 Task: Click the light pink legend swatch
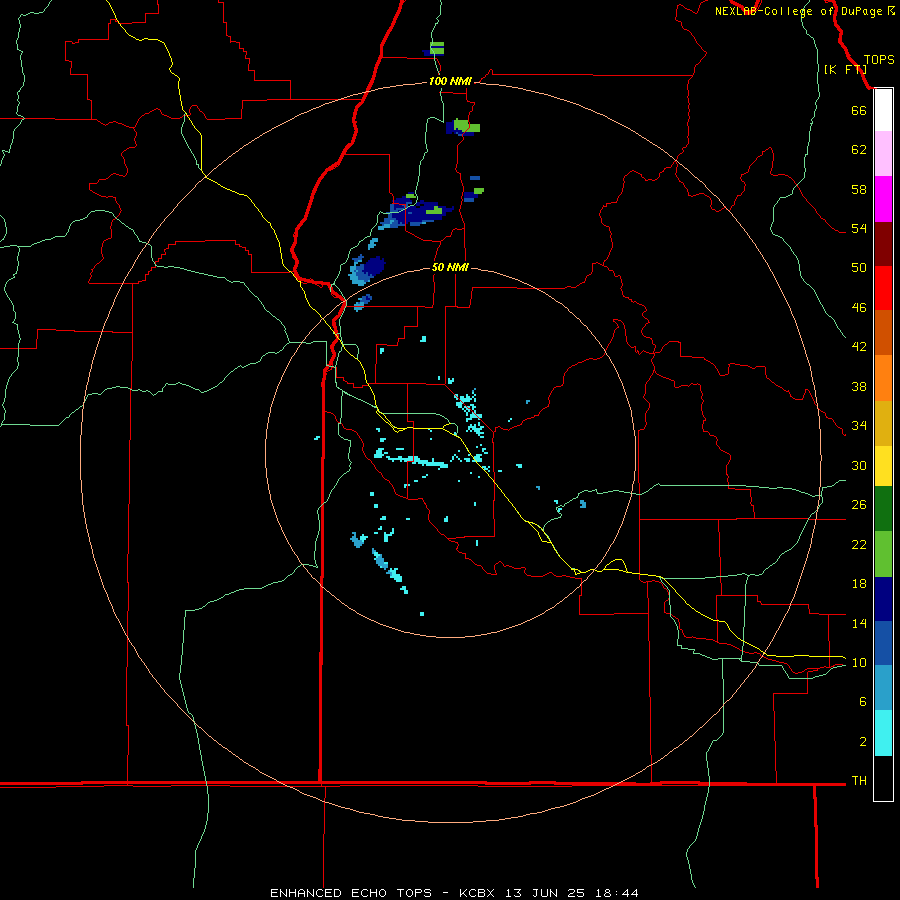coord(883,153)
